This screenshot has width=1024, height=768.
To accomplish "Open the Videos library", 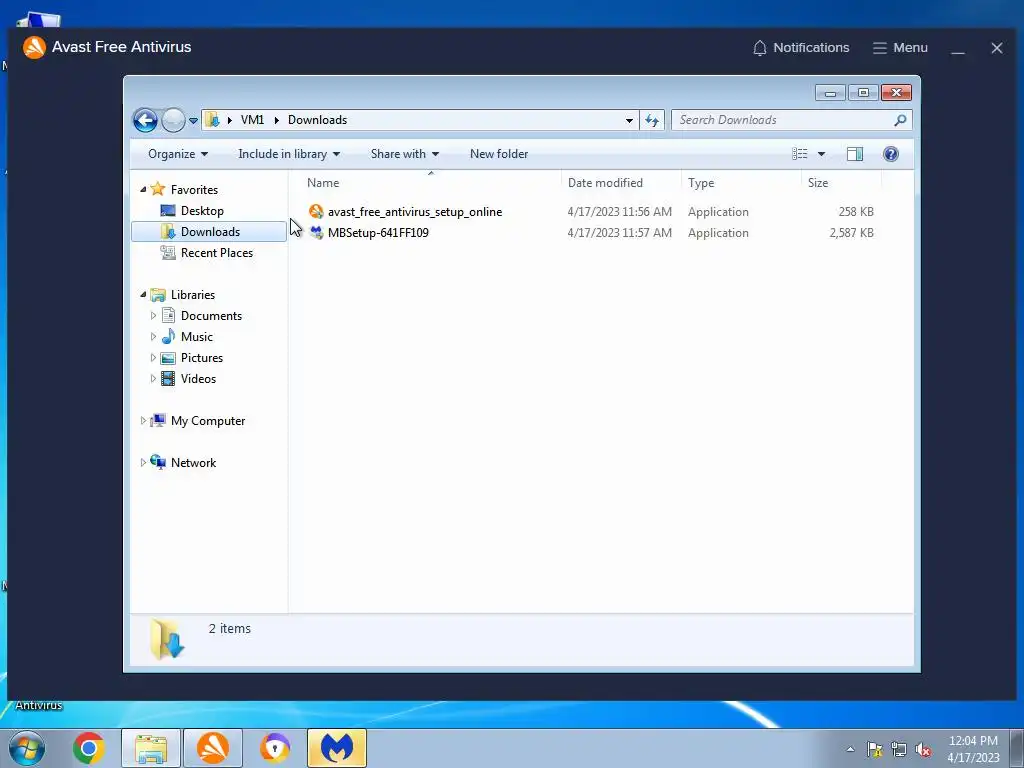I will coord(198,379).
